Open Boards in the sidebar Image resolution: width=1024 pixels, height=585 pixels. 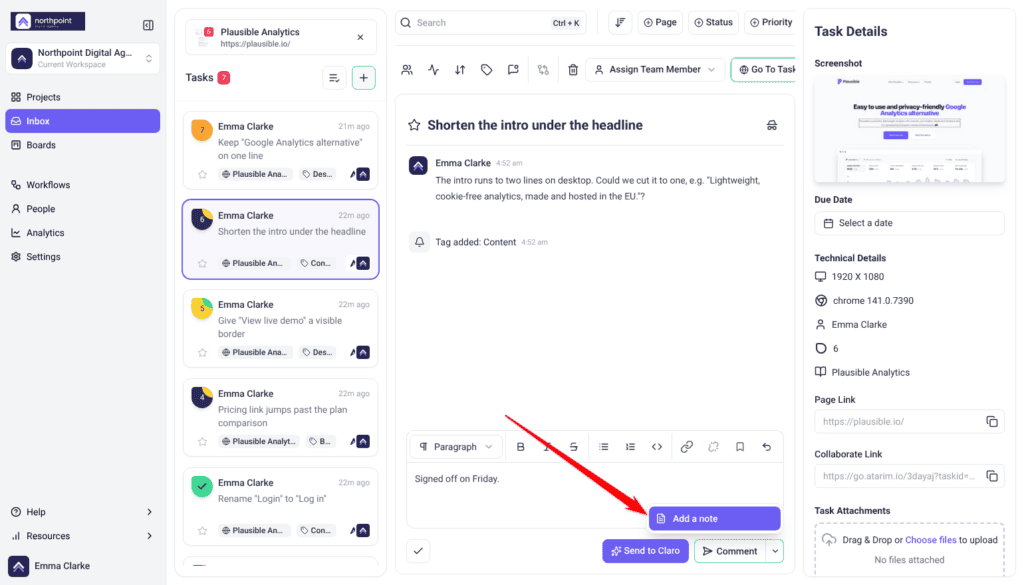tap(82, 145)
